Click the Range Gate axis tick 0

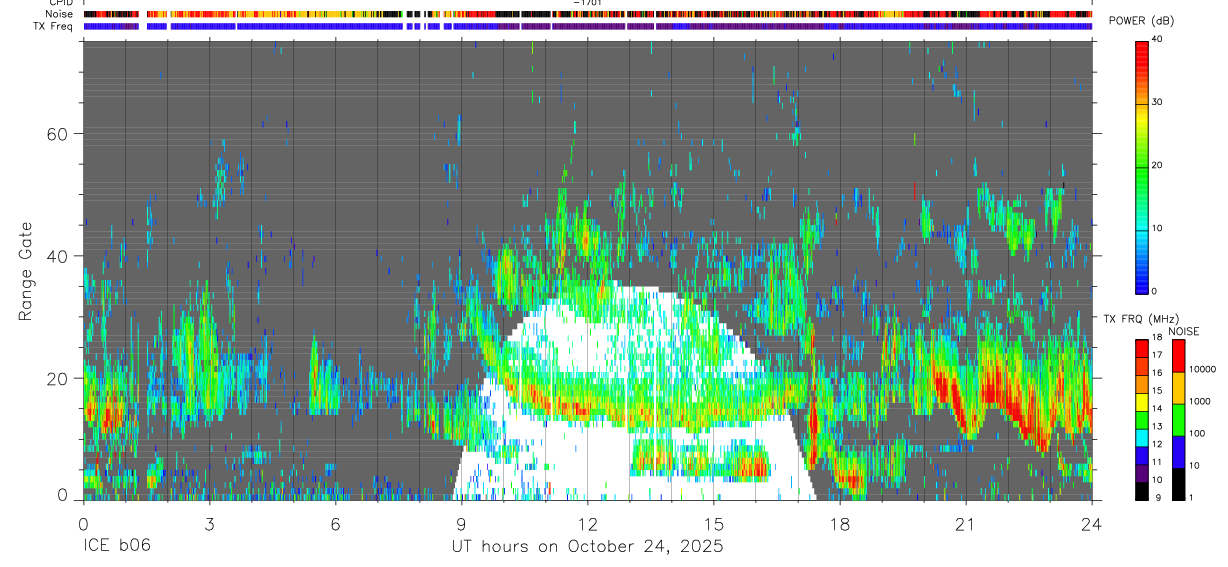[x=64, y=496]
